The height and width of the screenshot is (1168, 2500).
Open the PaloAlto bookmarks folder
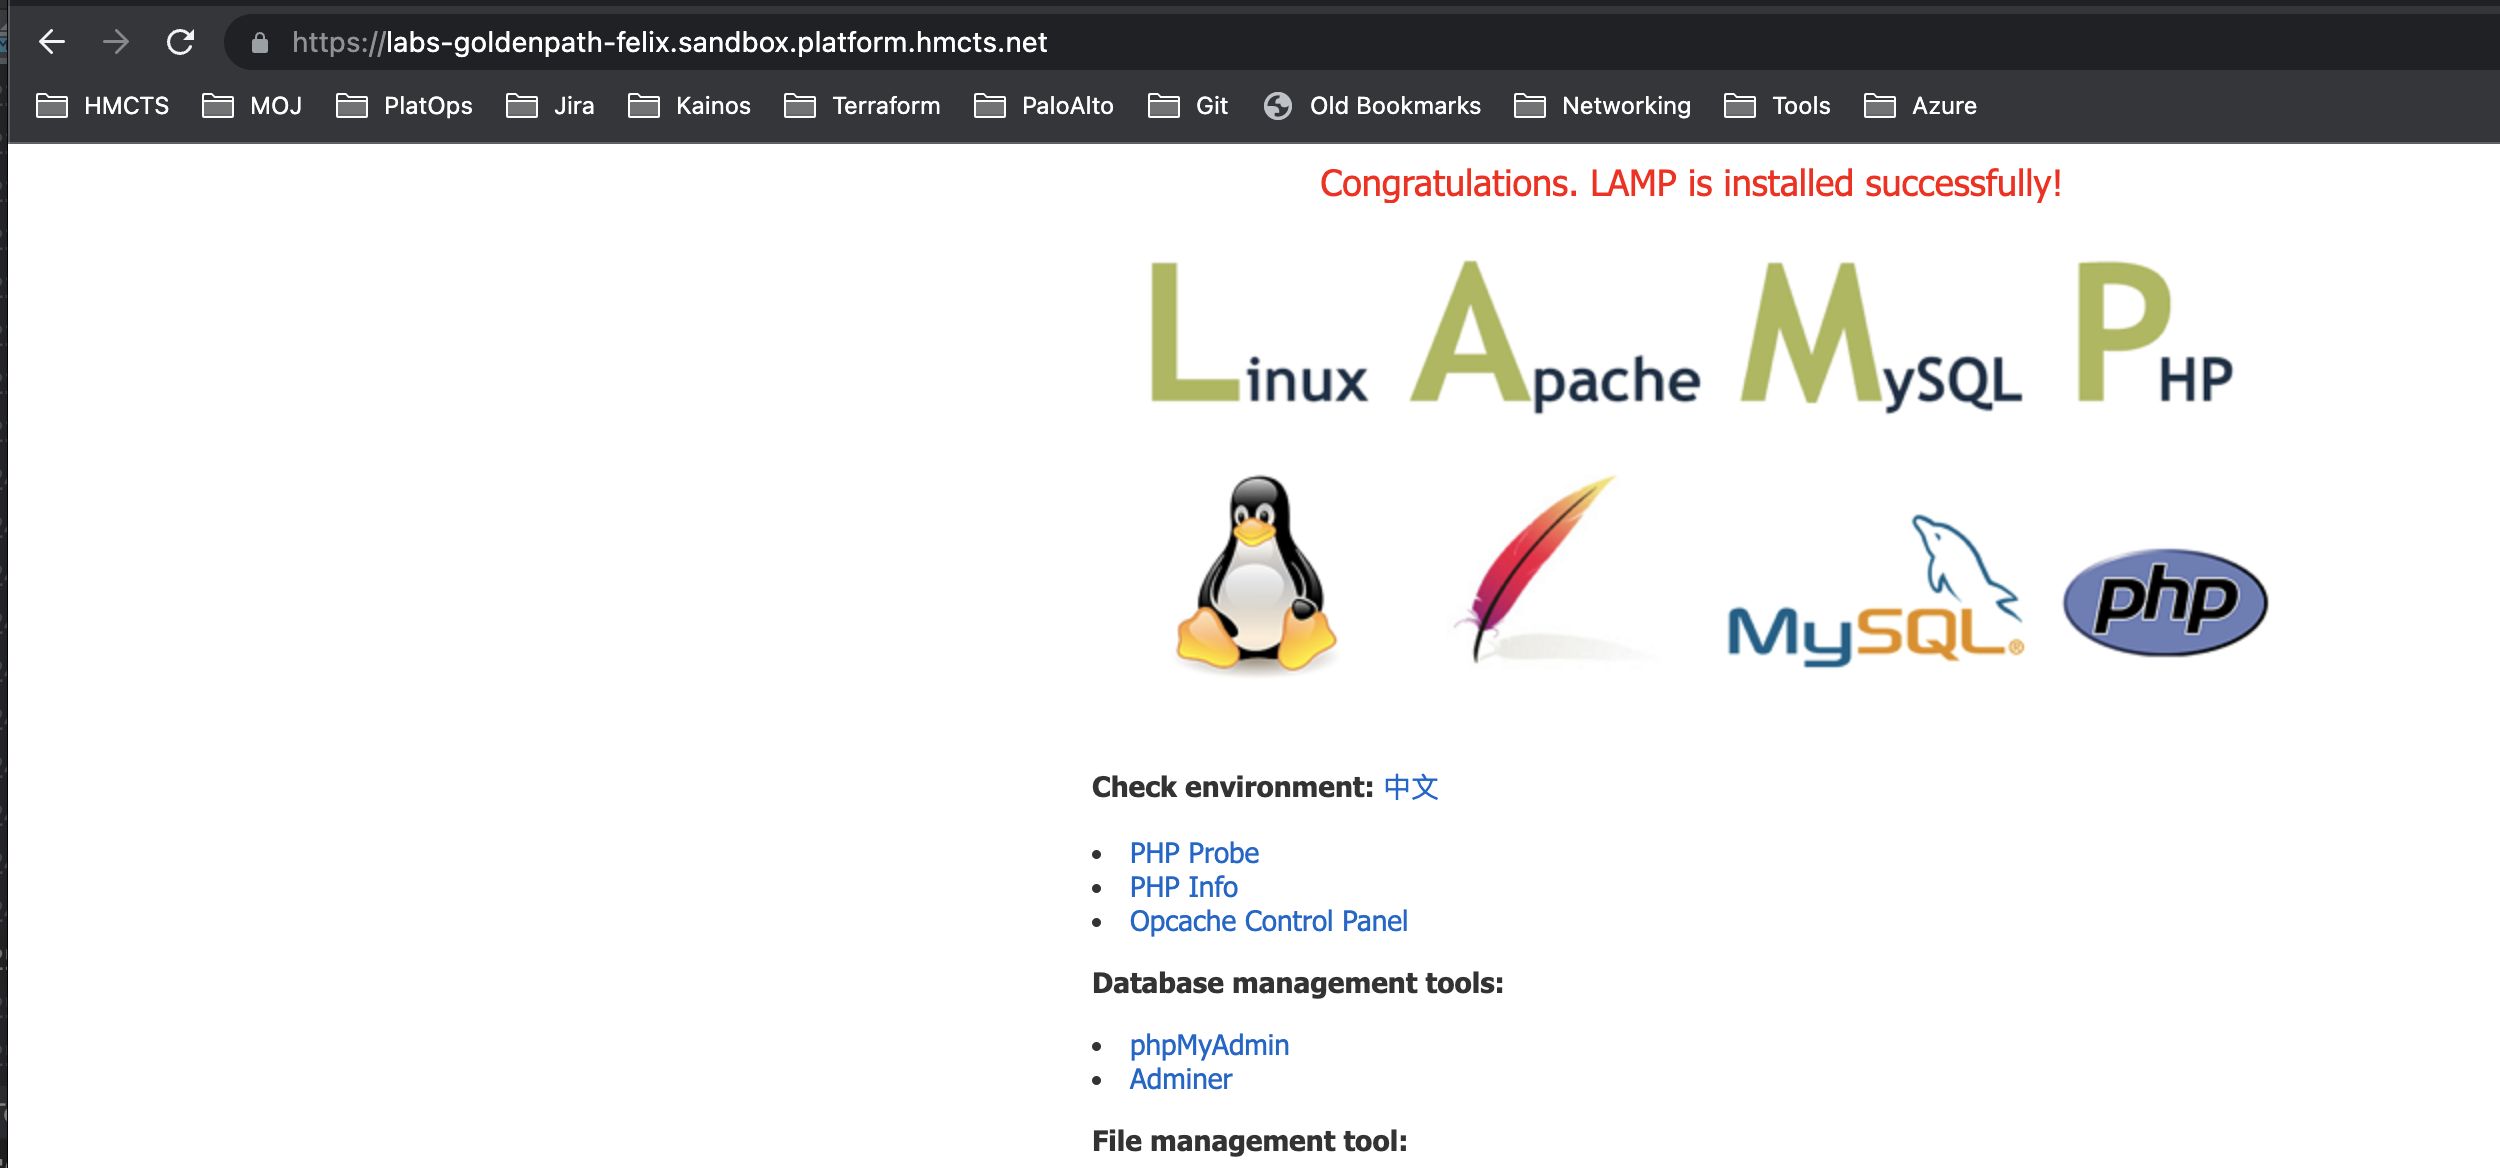tap(1043, 106)
